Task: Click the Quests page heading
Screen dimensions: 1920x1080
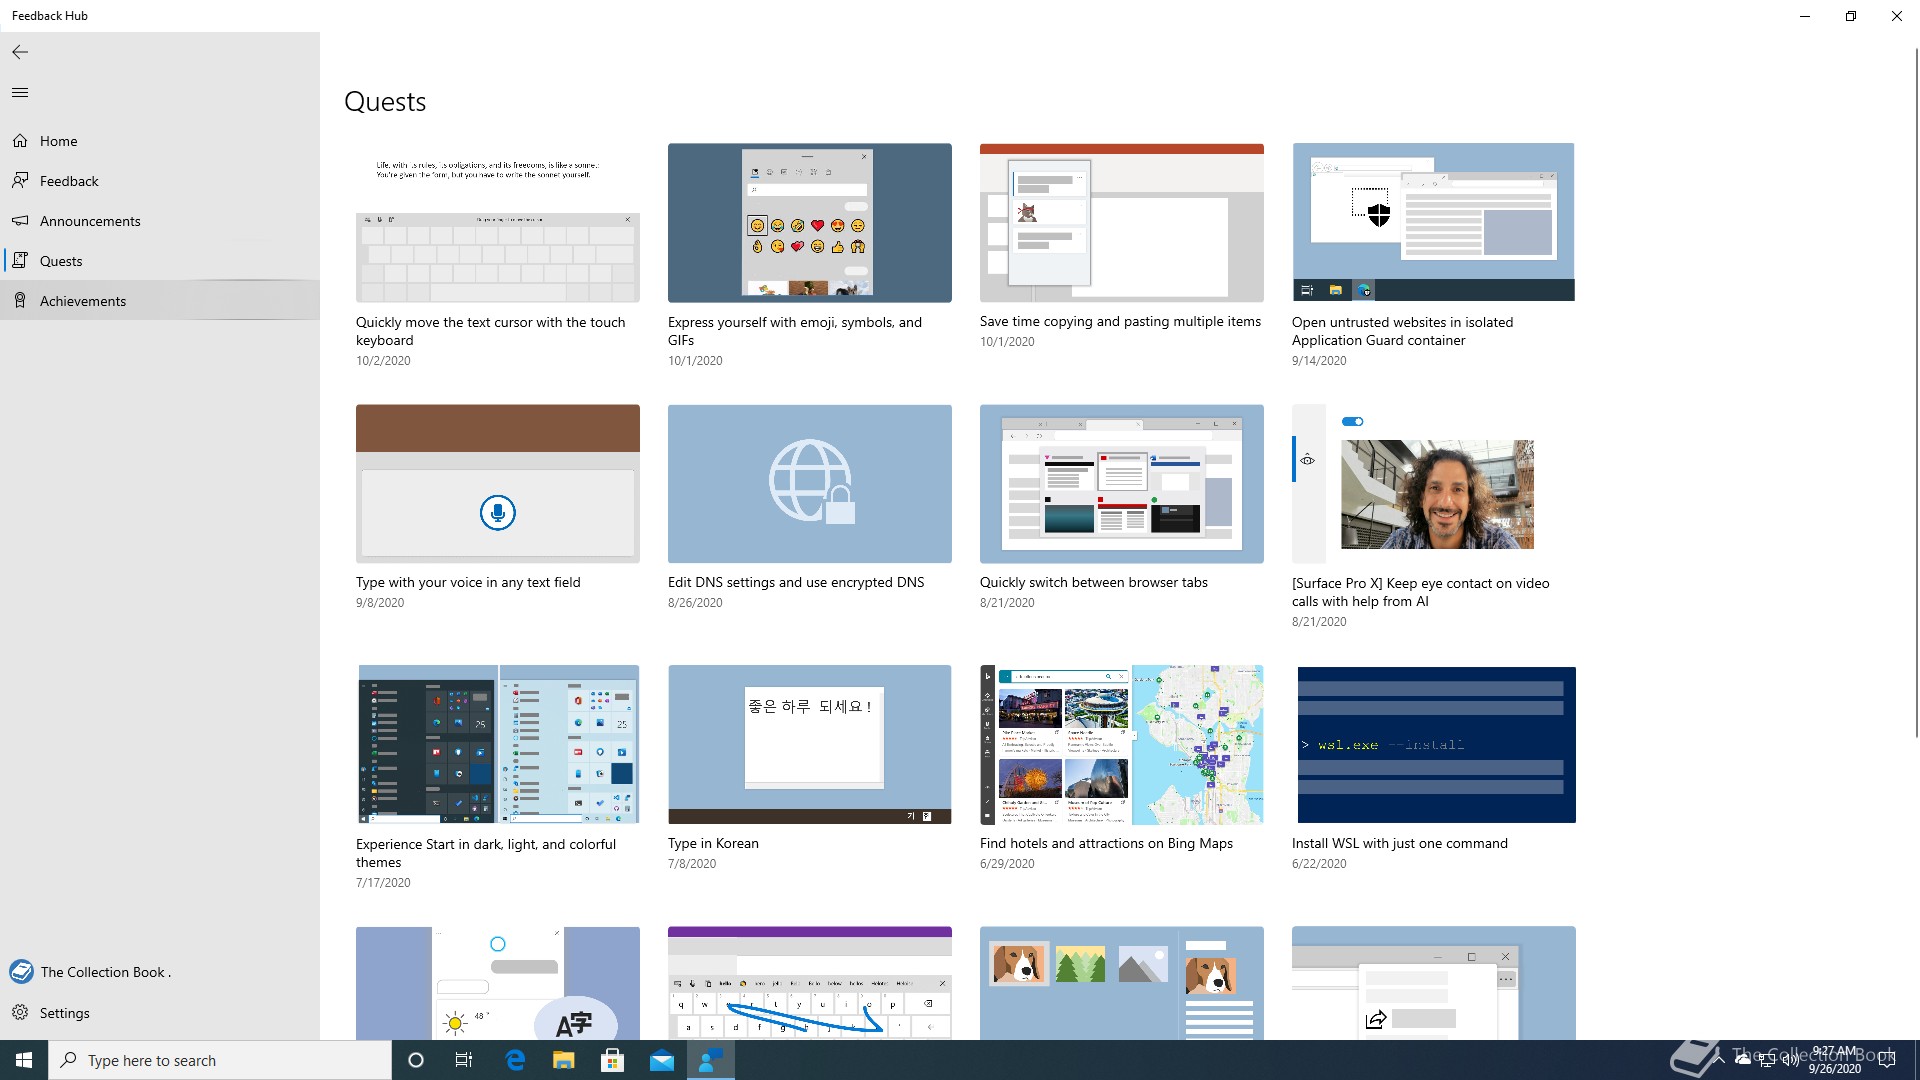Action: [x=385, y=102]
